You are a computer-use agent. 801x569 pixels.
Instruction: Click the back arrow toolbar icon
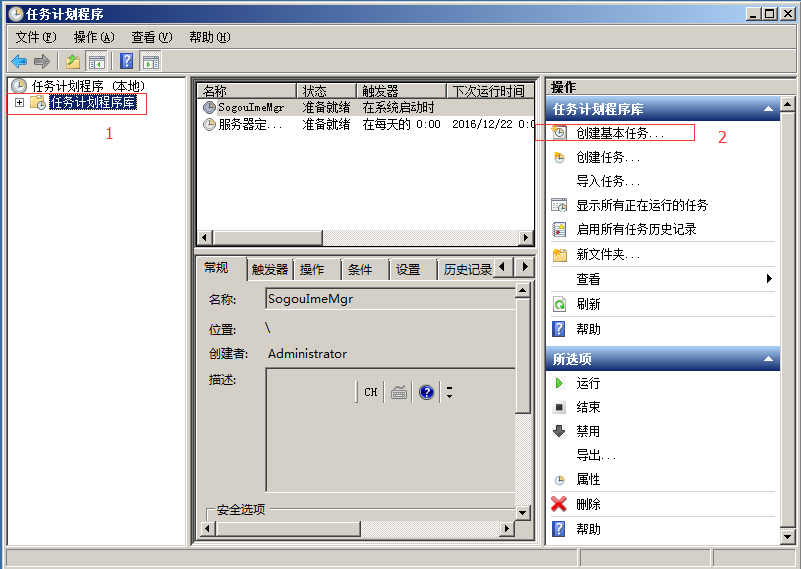coord(19,61)
